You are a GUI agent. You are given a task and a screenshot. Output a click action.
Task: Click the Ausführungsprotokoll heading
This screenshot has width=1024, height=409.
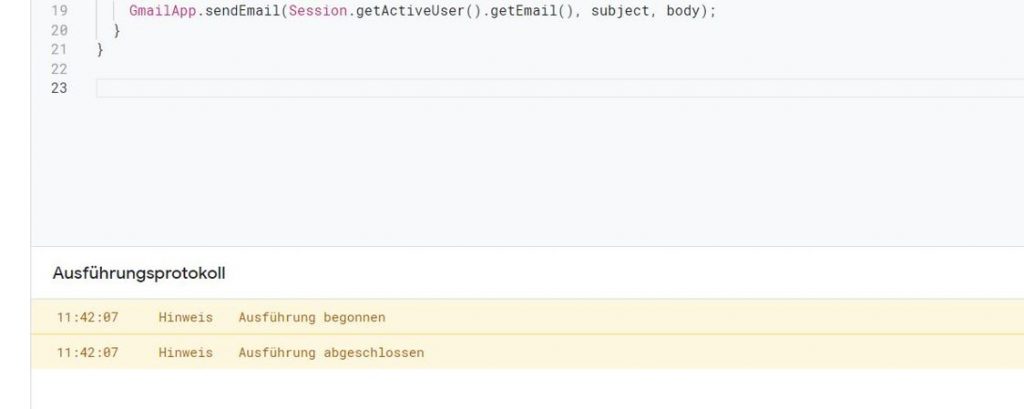click(138, 273)
